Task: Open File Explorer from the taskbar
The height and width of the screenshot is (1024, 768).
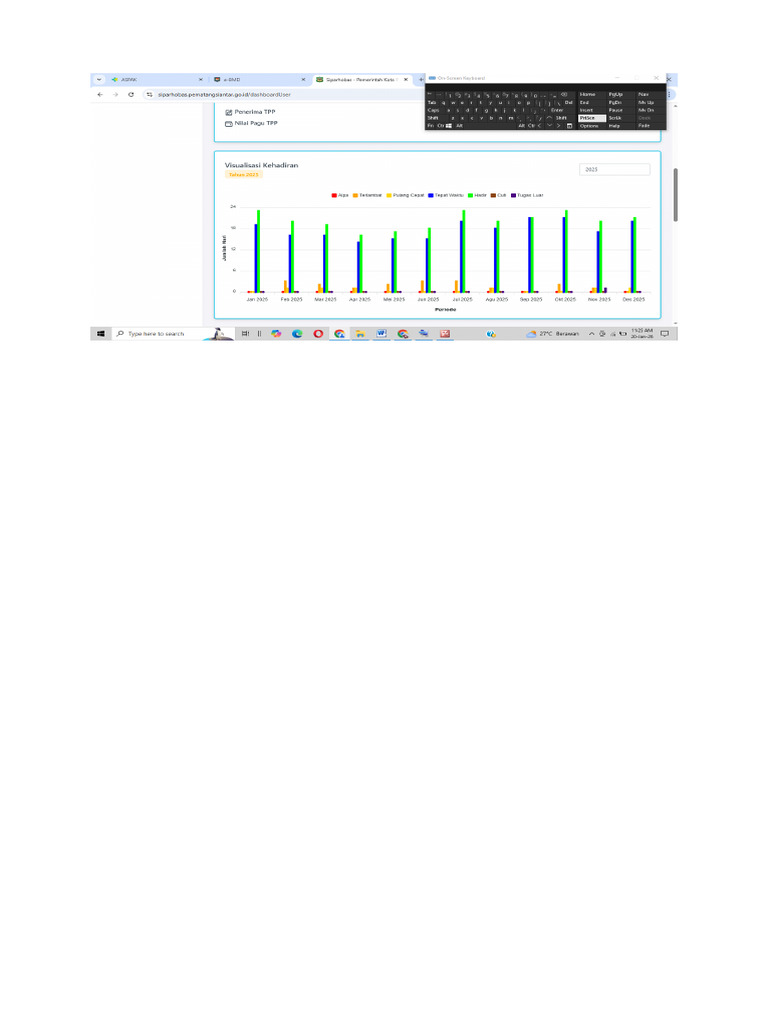Action: tap(360, 334)
